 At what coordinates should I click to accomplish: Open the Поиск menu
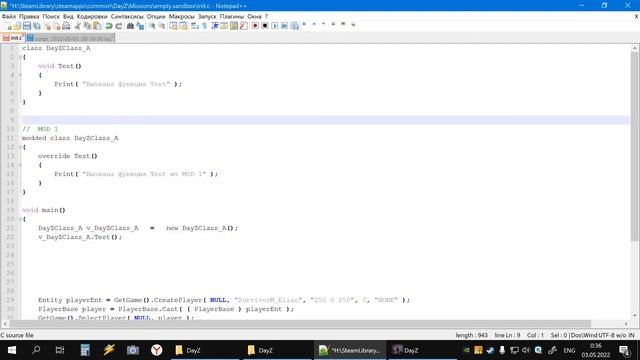pyautogui.click(x=51, y=16)
